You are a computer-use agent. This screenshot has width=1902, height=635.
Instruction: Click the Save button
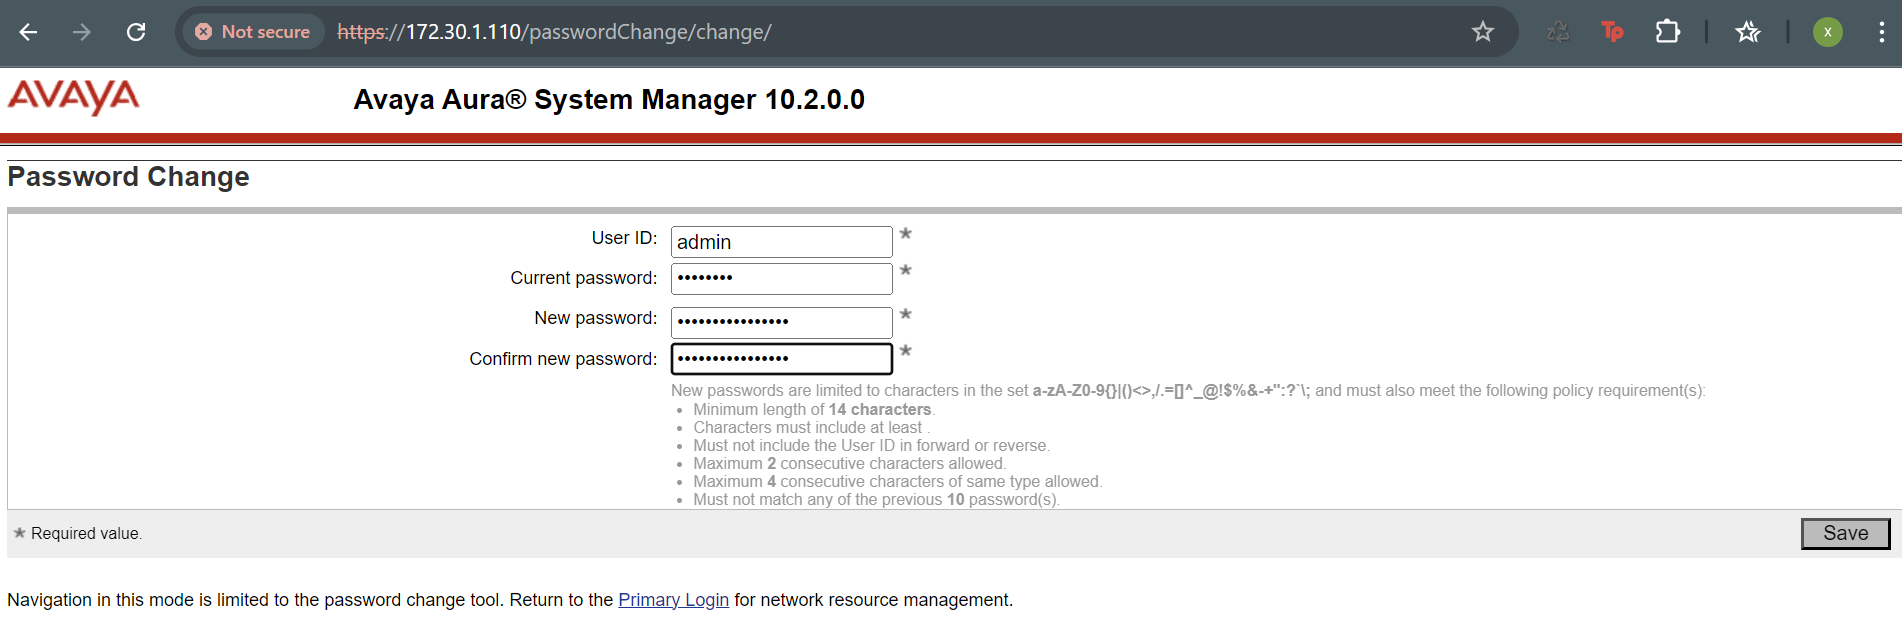click(x=1845, y=534)
